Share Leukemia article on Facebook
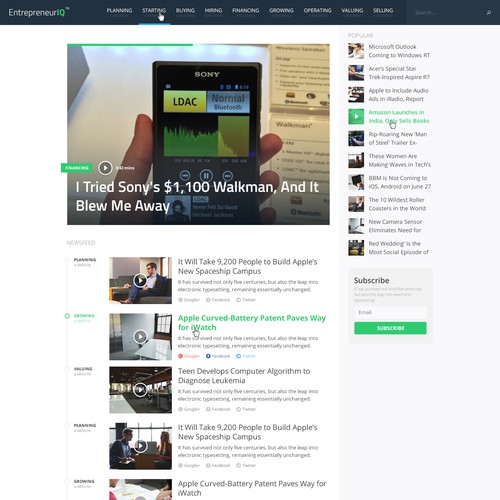500x500 pixels. click(218, 409)
